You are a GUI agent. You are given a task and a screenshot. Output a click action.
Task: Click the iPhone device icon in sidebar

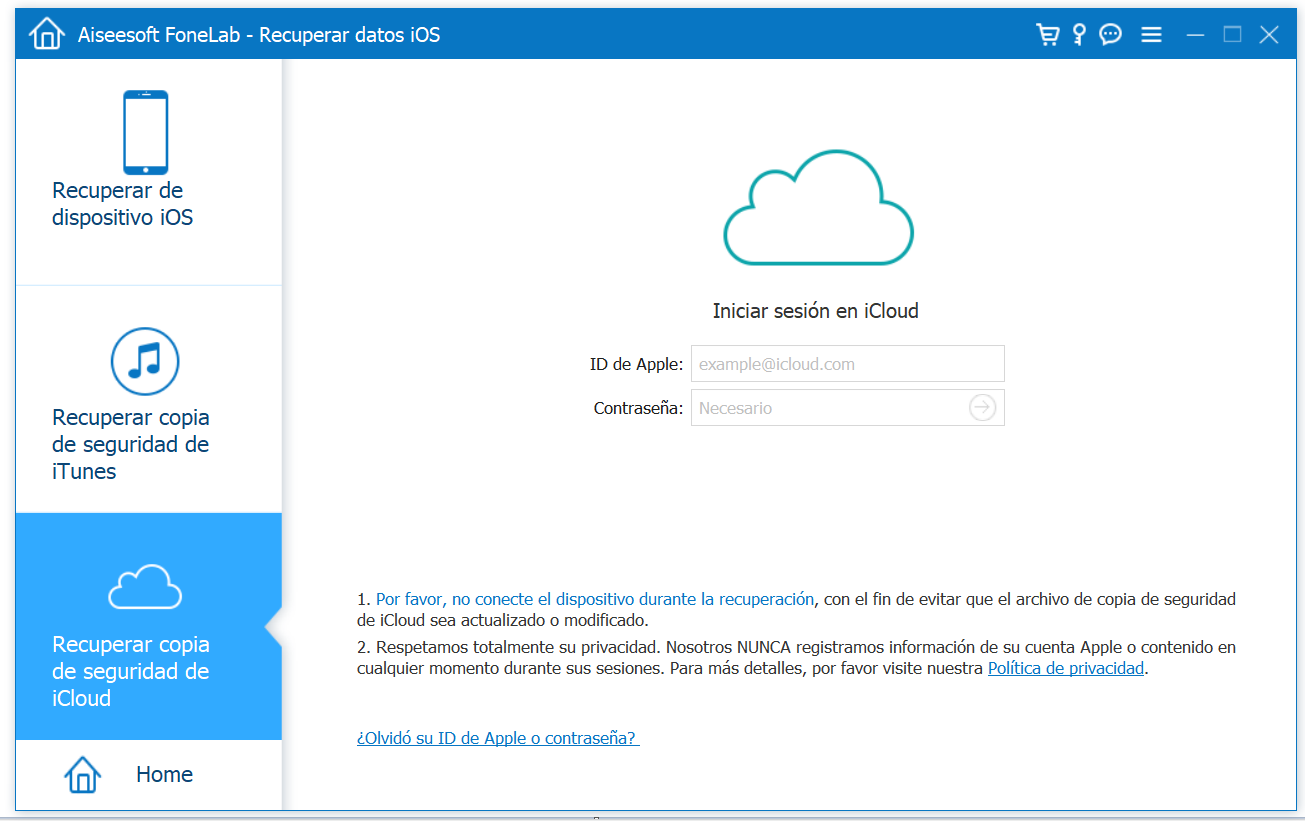[146, 132]
